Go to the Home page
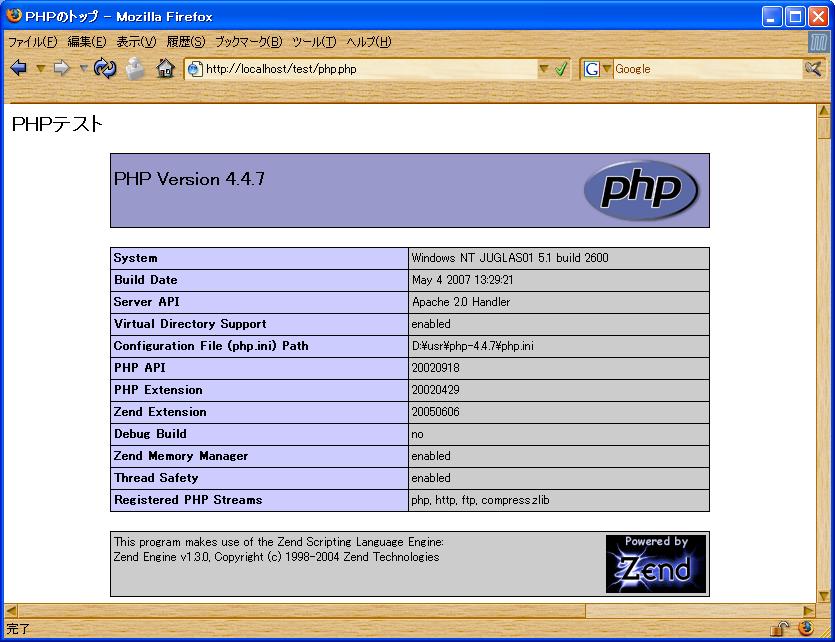 pyautogui.click(x=165, y=69)
